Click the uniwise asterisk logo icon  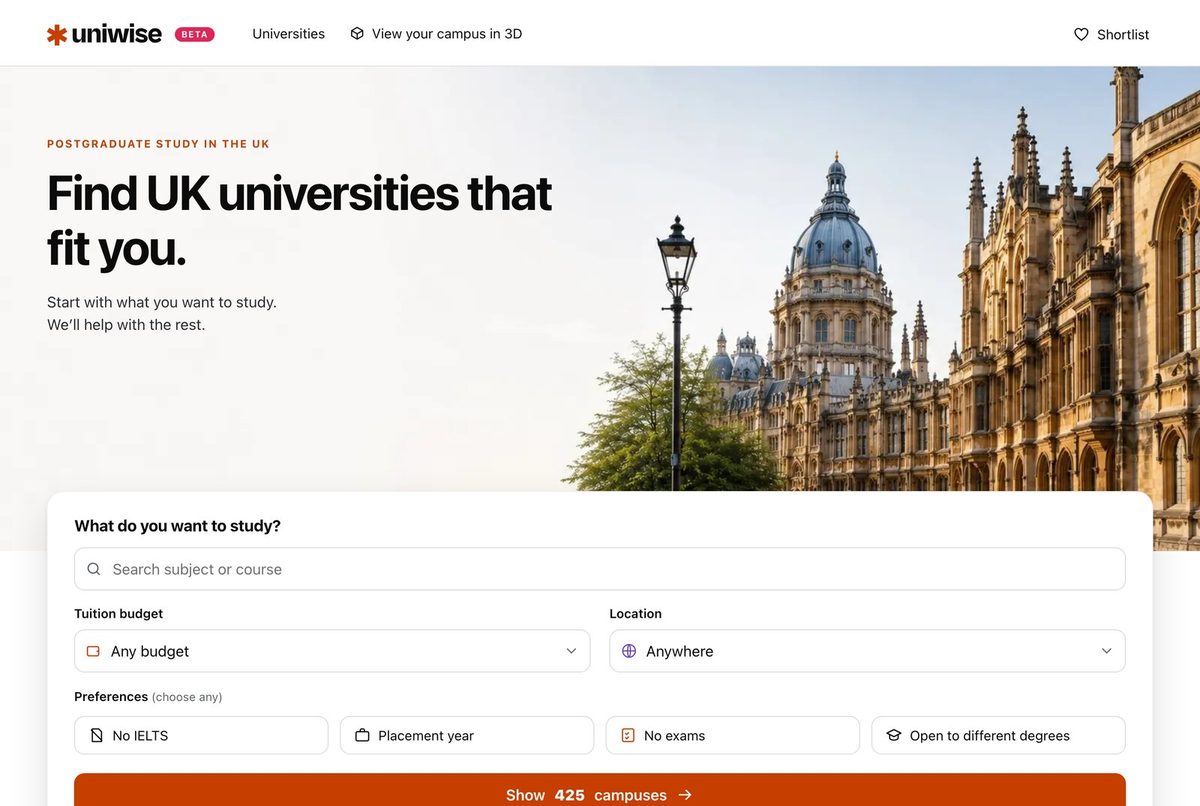(x=57, y=34)
